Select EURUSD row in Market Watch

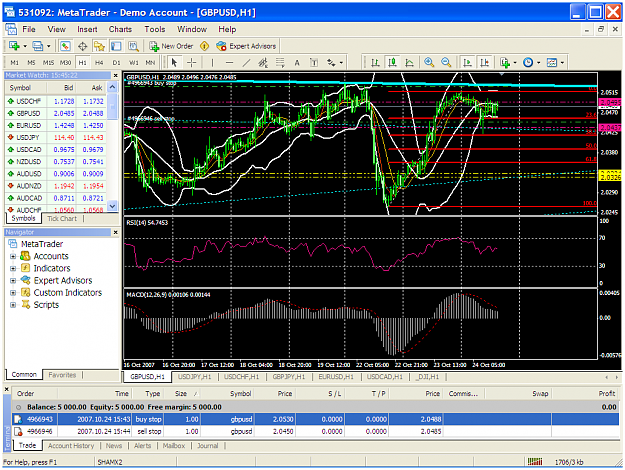(x=56, y=125)
